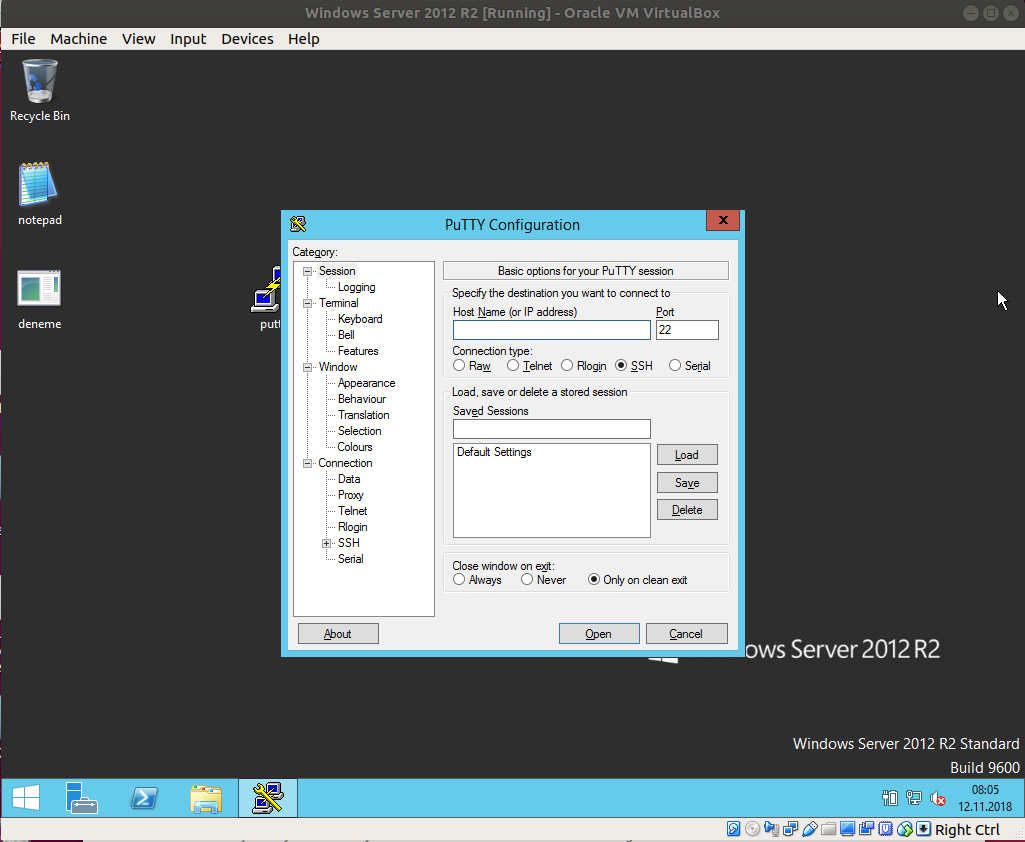The height and width of the screenshot is (842, 1025).
Task: Open the network tray icon
Action: point(914,798)
